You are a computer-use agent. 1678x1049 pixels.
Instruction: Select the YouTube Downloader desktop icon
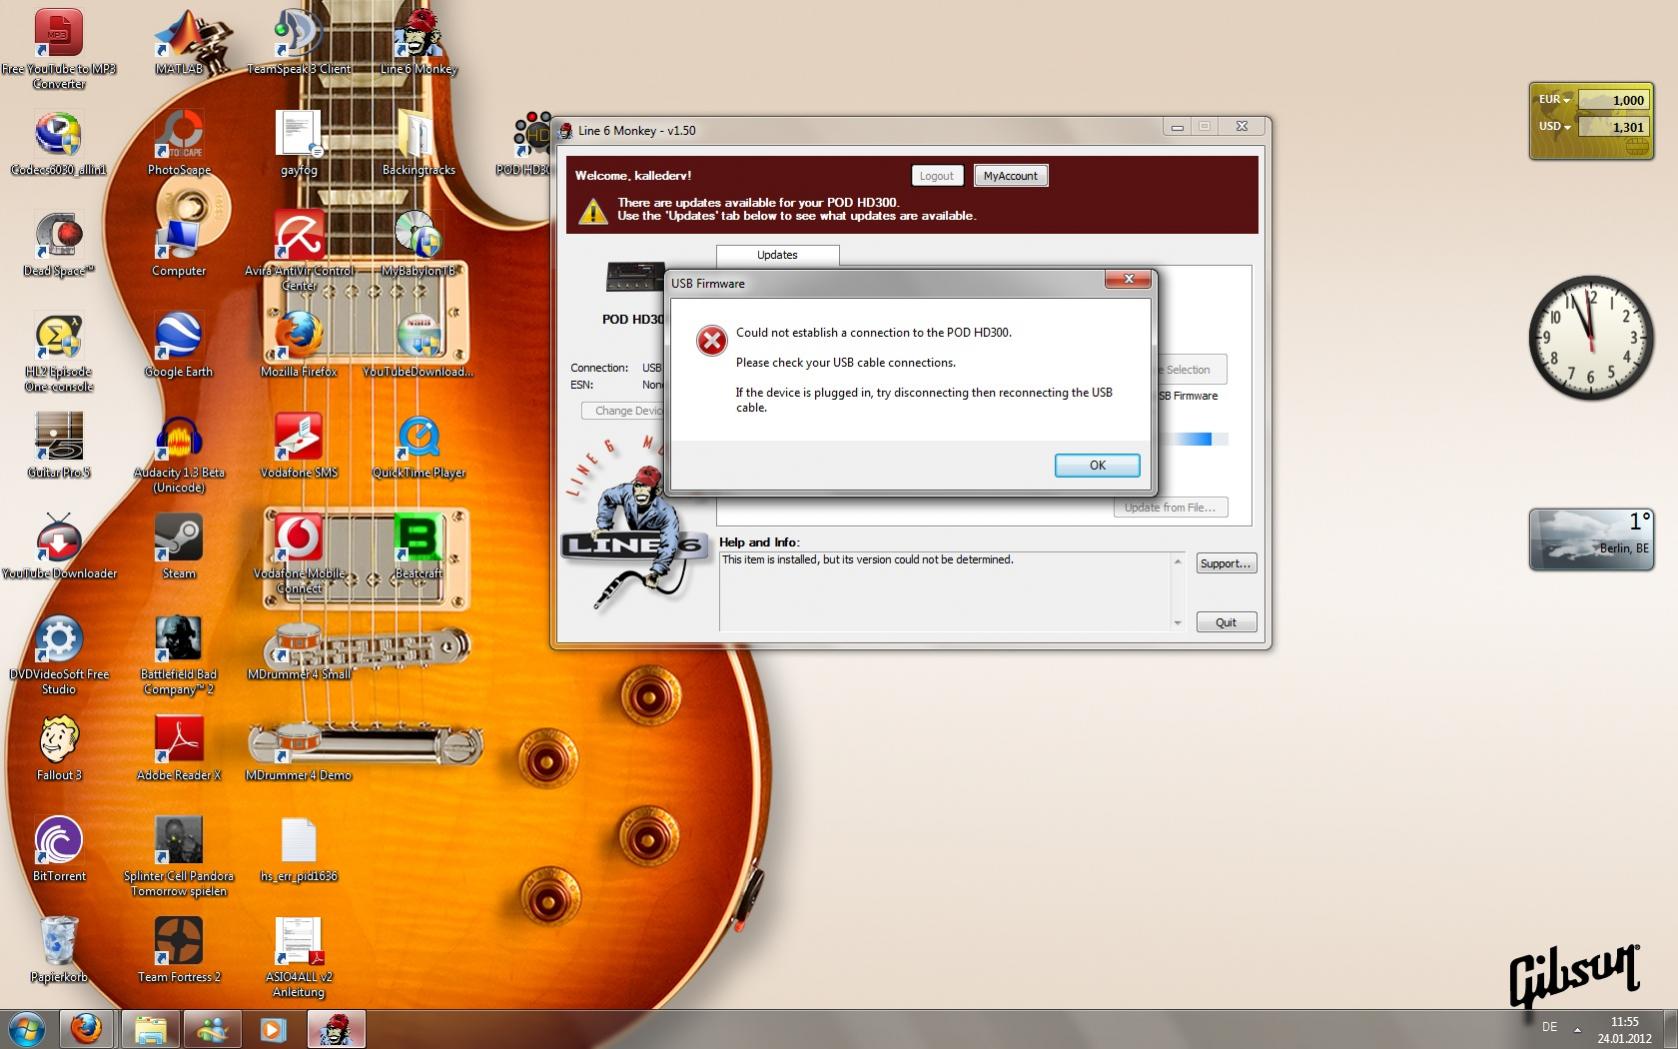(58, 547)
